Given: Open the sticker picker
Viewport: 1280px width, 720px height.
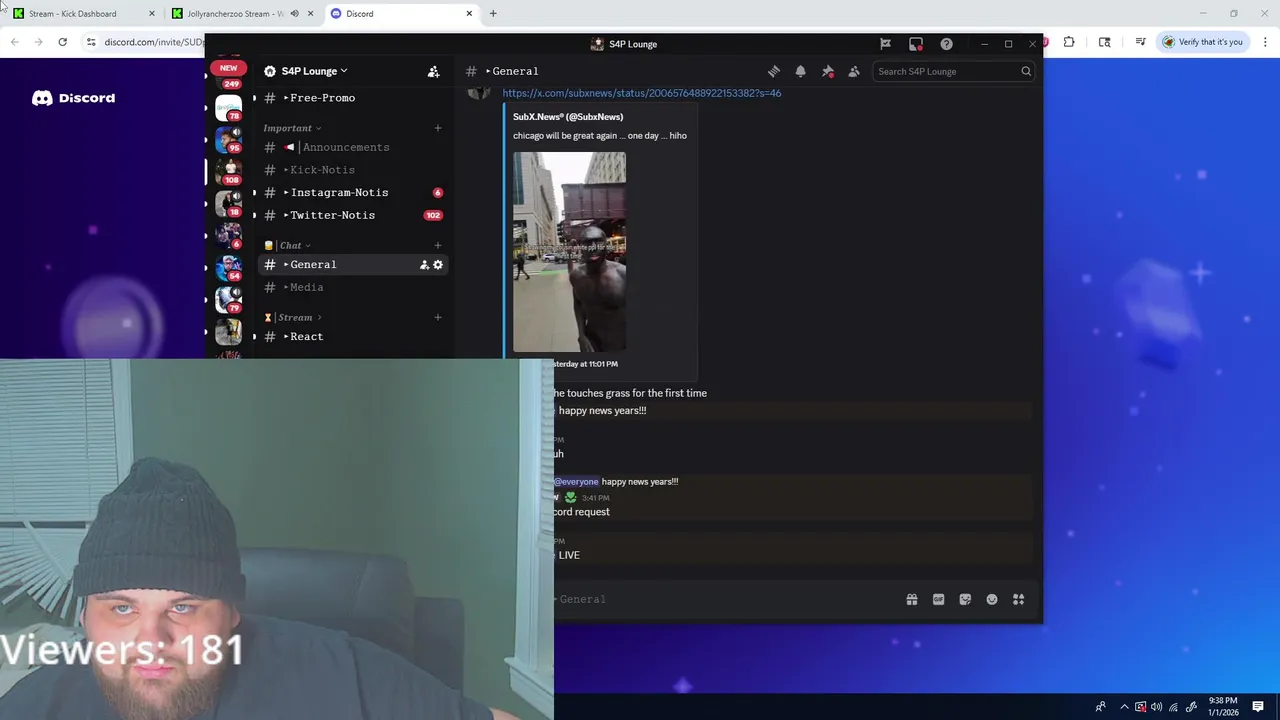Looking at the screenshot, I should click(x=965, y=599).
